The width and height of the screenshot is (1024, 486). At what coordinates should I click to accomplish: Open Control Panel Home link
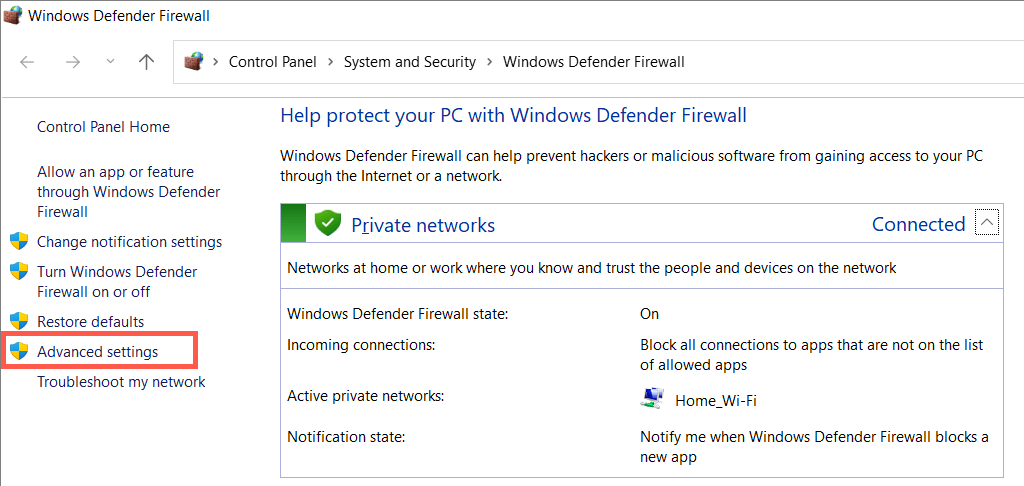tap(103, 127)
